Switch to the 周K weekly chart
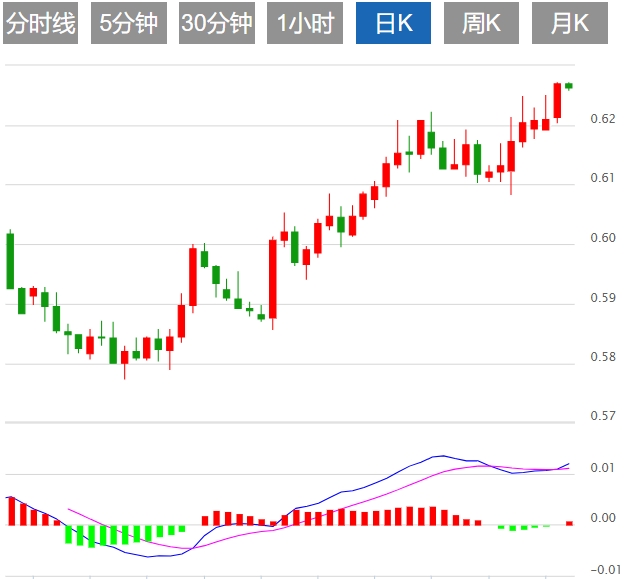 coord(481,24)
